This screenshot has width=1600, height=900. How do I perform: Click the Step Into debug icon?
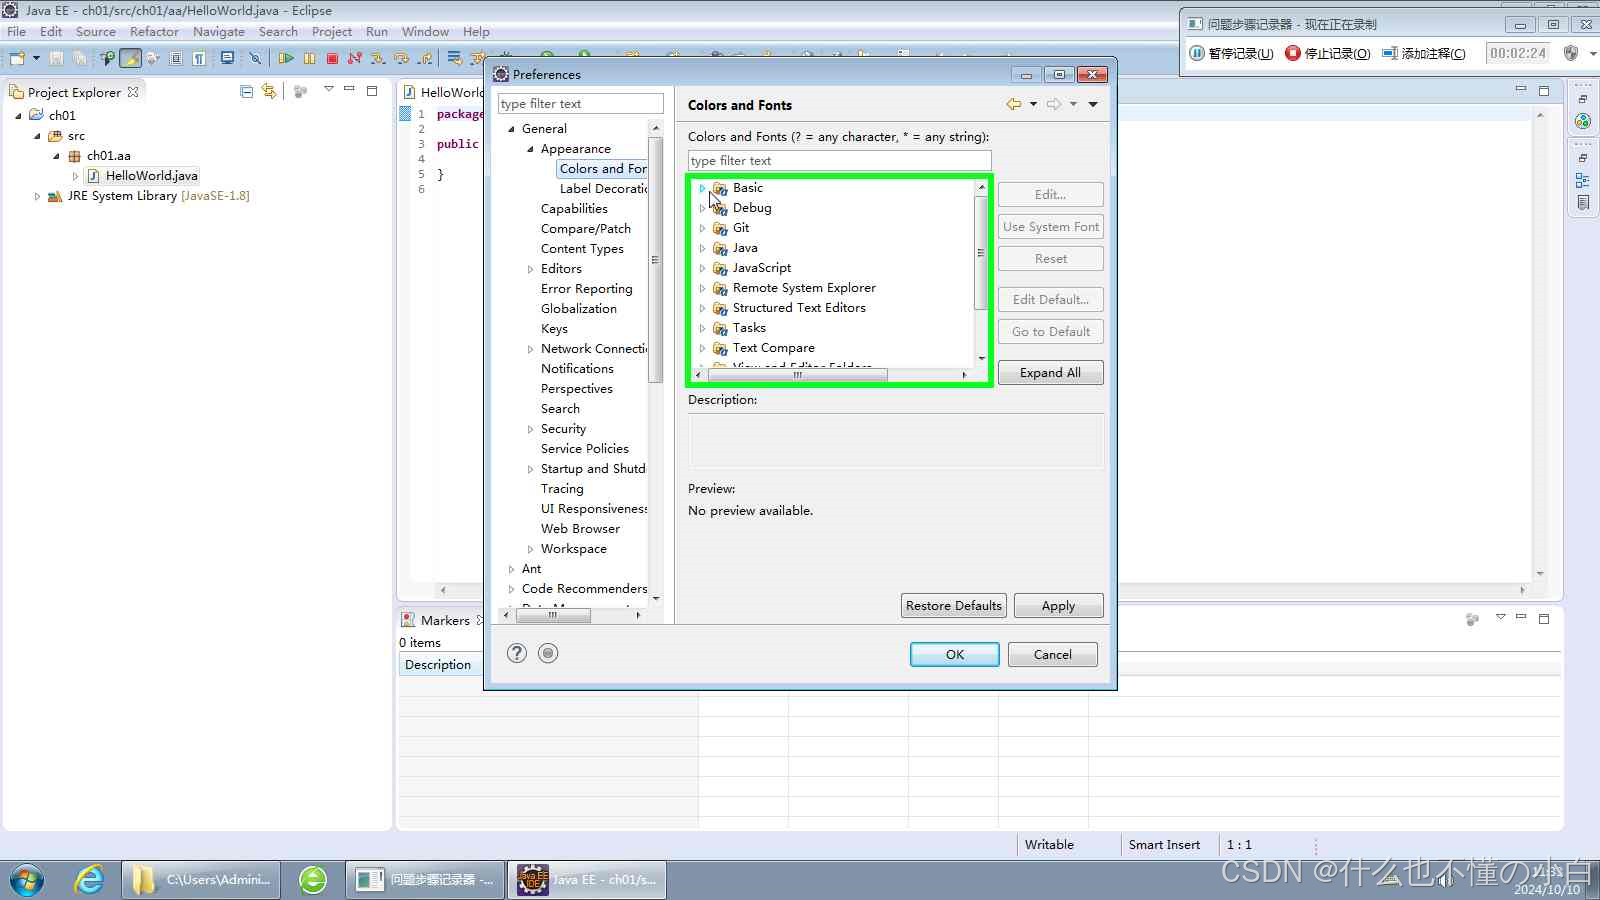click(378, 58)
